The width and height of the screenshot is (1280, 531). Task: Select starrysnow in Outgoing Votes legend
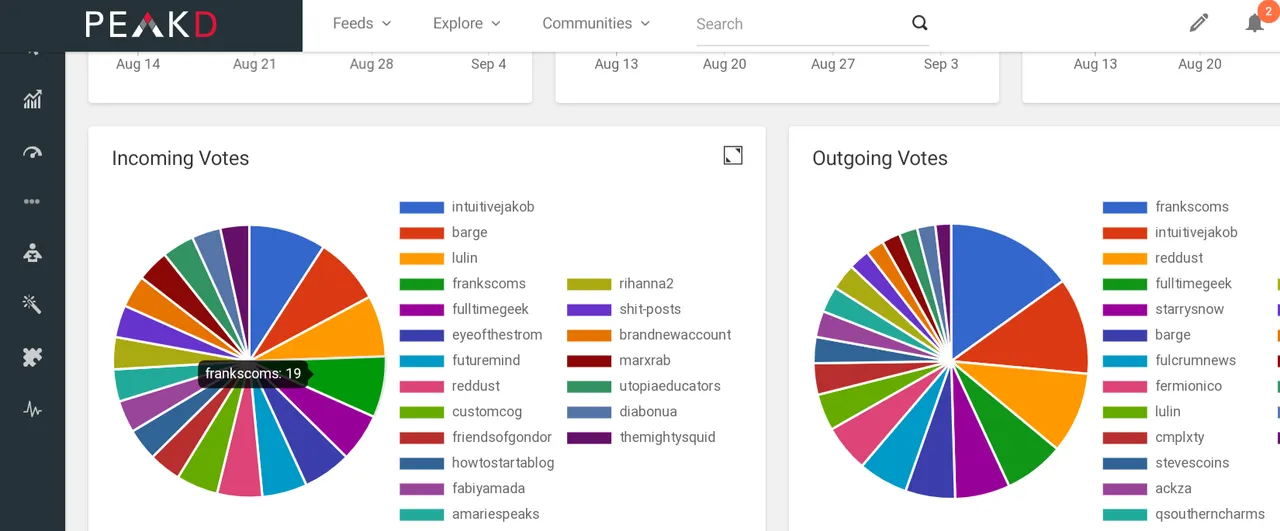[1189, 310]
